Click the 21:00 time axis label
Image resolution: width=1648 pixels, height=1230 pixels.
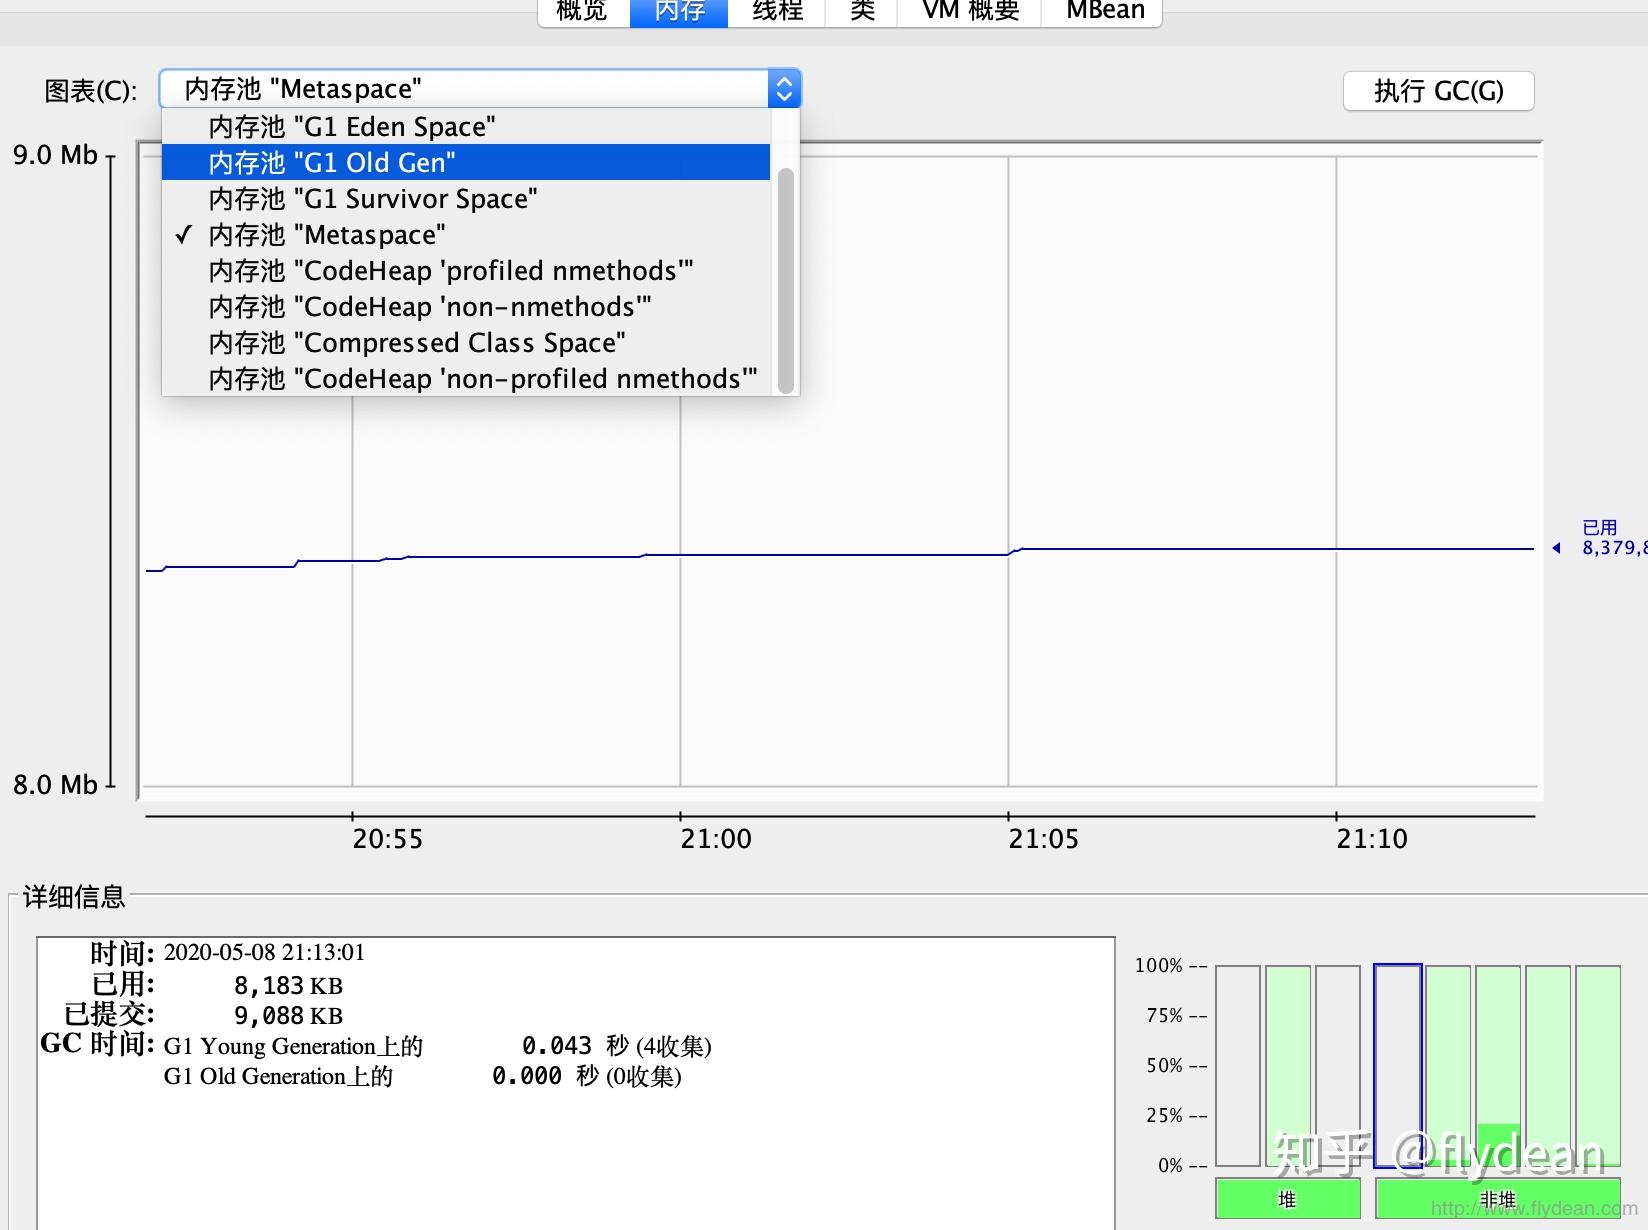(x=716, y=839)
